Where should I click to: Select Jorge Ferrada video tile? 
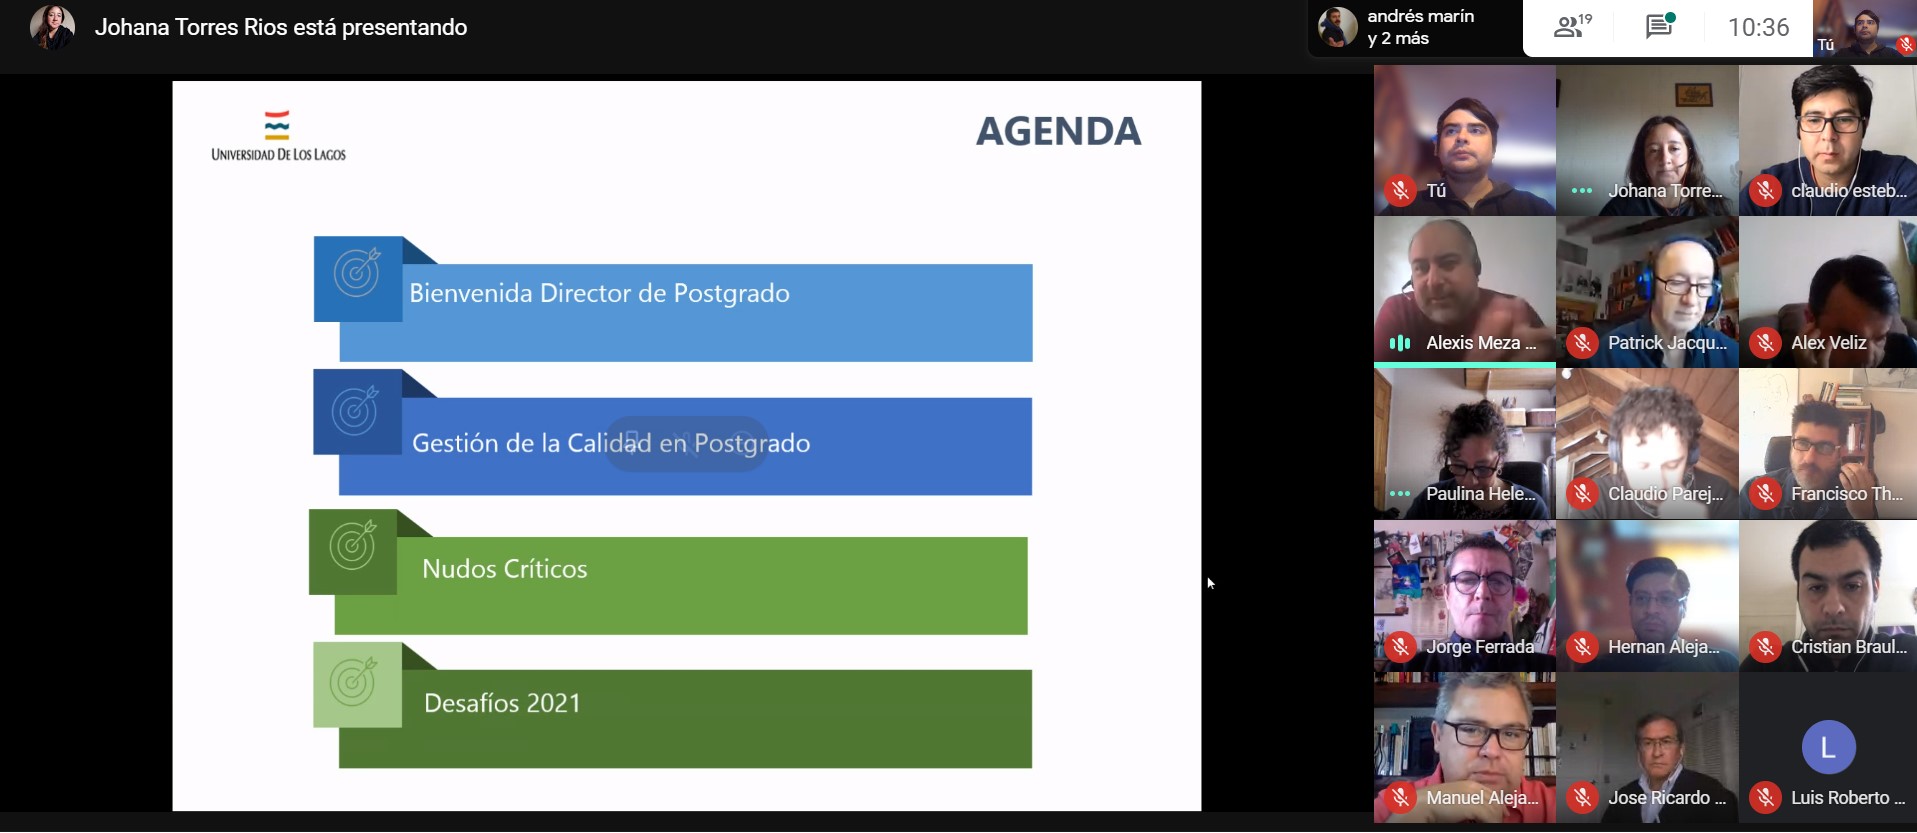click(x=1464, y=596)
